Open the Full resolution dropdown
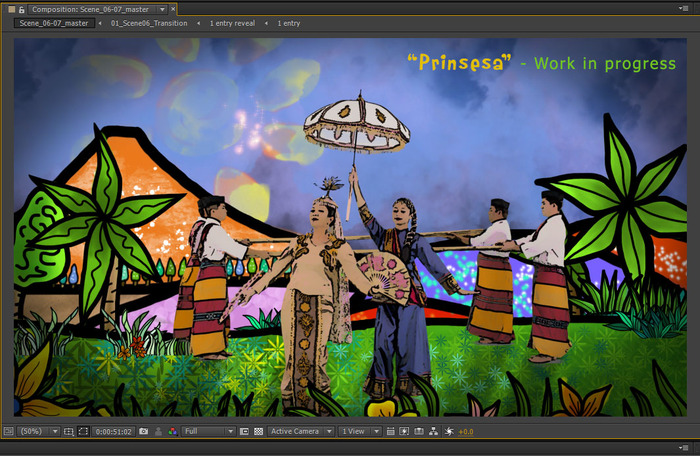 coord(208,431)
